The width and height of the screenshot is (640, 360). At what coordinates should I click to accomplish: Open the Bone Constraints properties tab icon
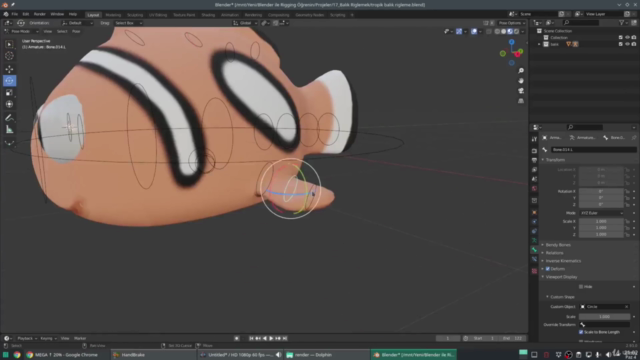pos(534,259)
